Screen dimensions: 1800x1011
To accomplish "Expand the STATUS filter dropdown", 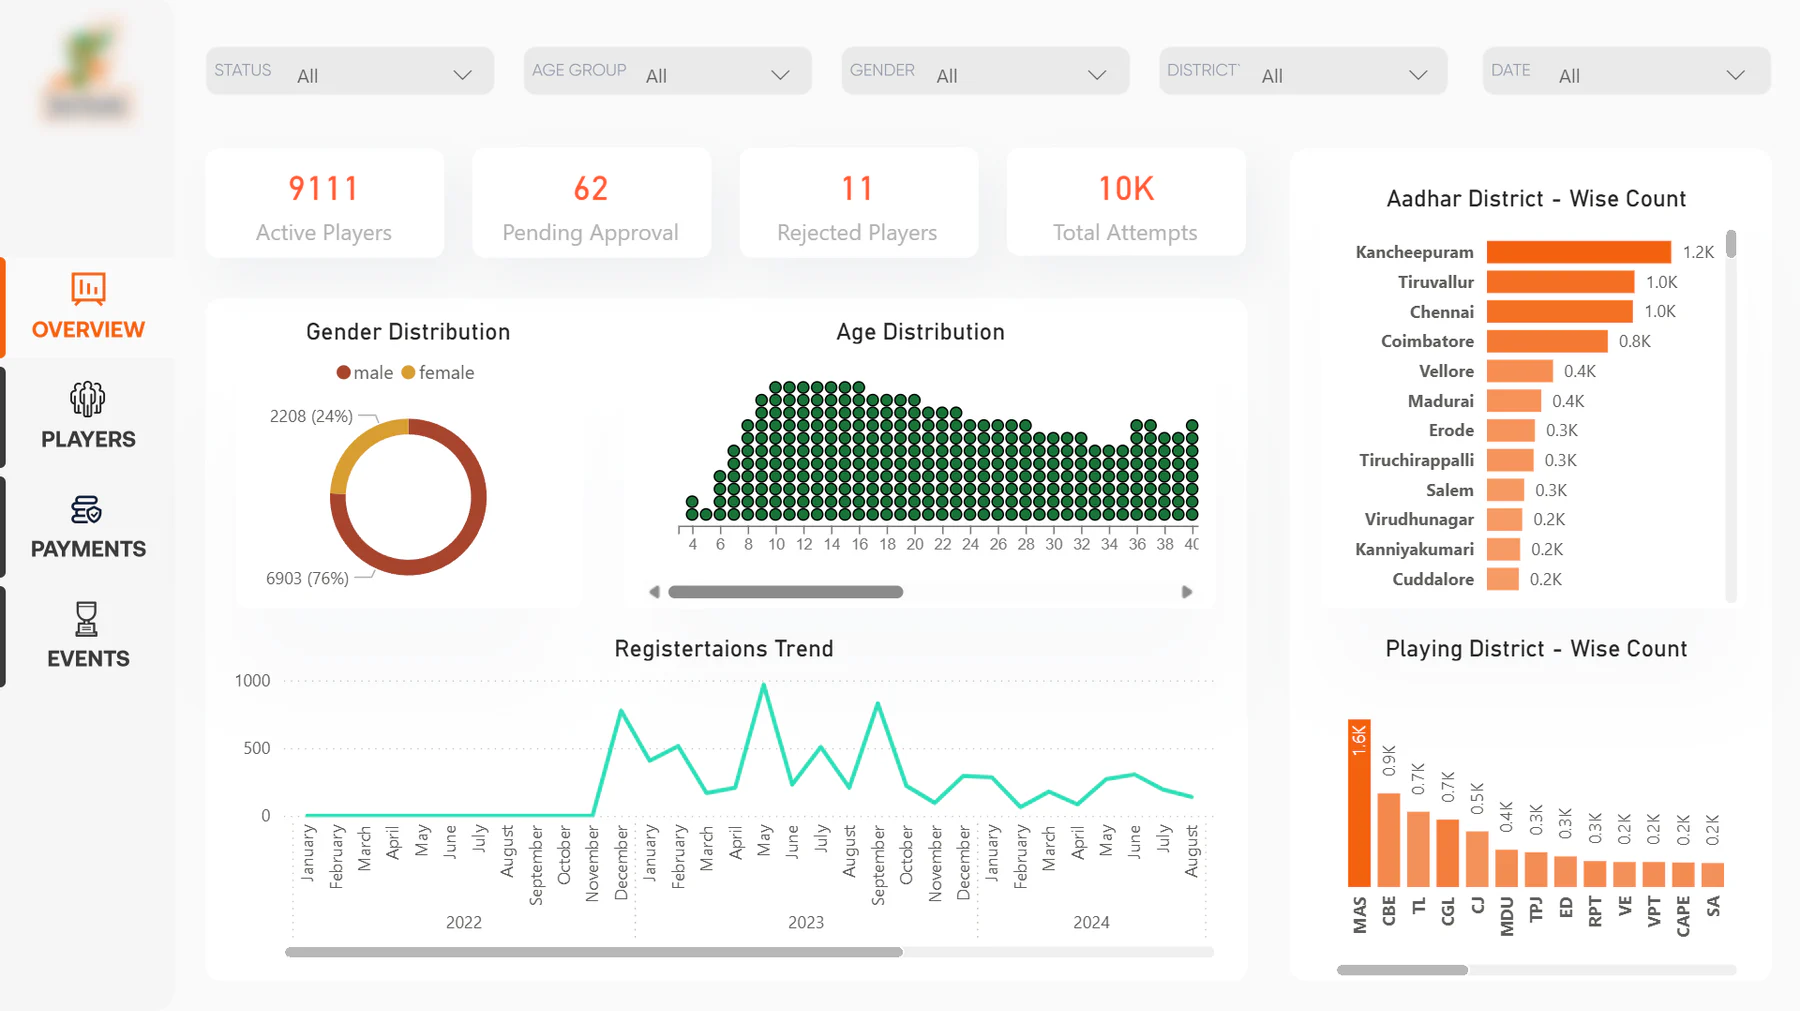I will click(350, 71).
